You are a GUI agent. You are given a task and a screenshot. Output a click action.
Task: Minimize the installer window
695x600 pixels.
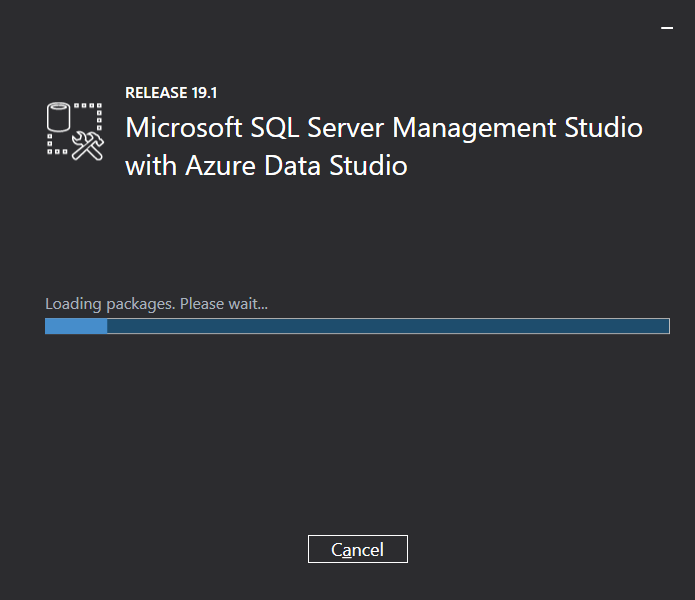coord(667,29)
